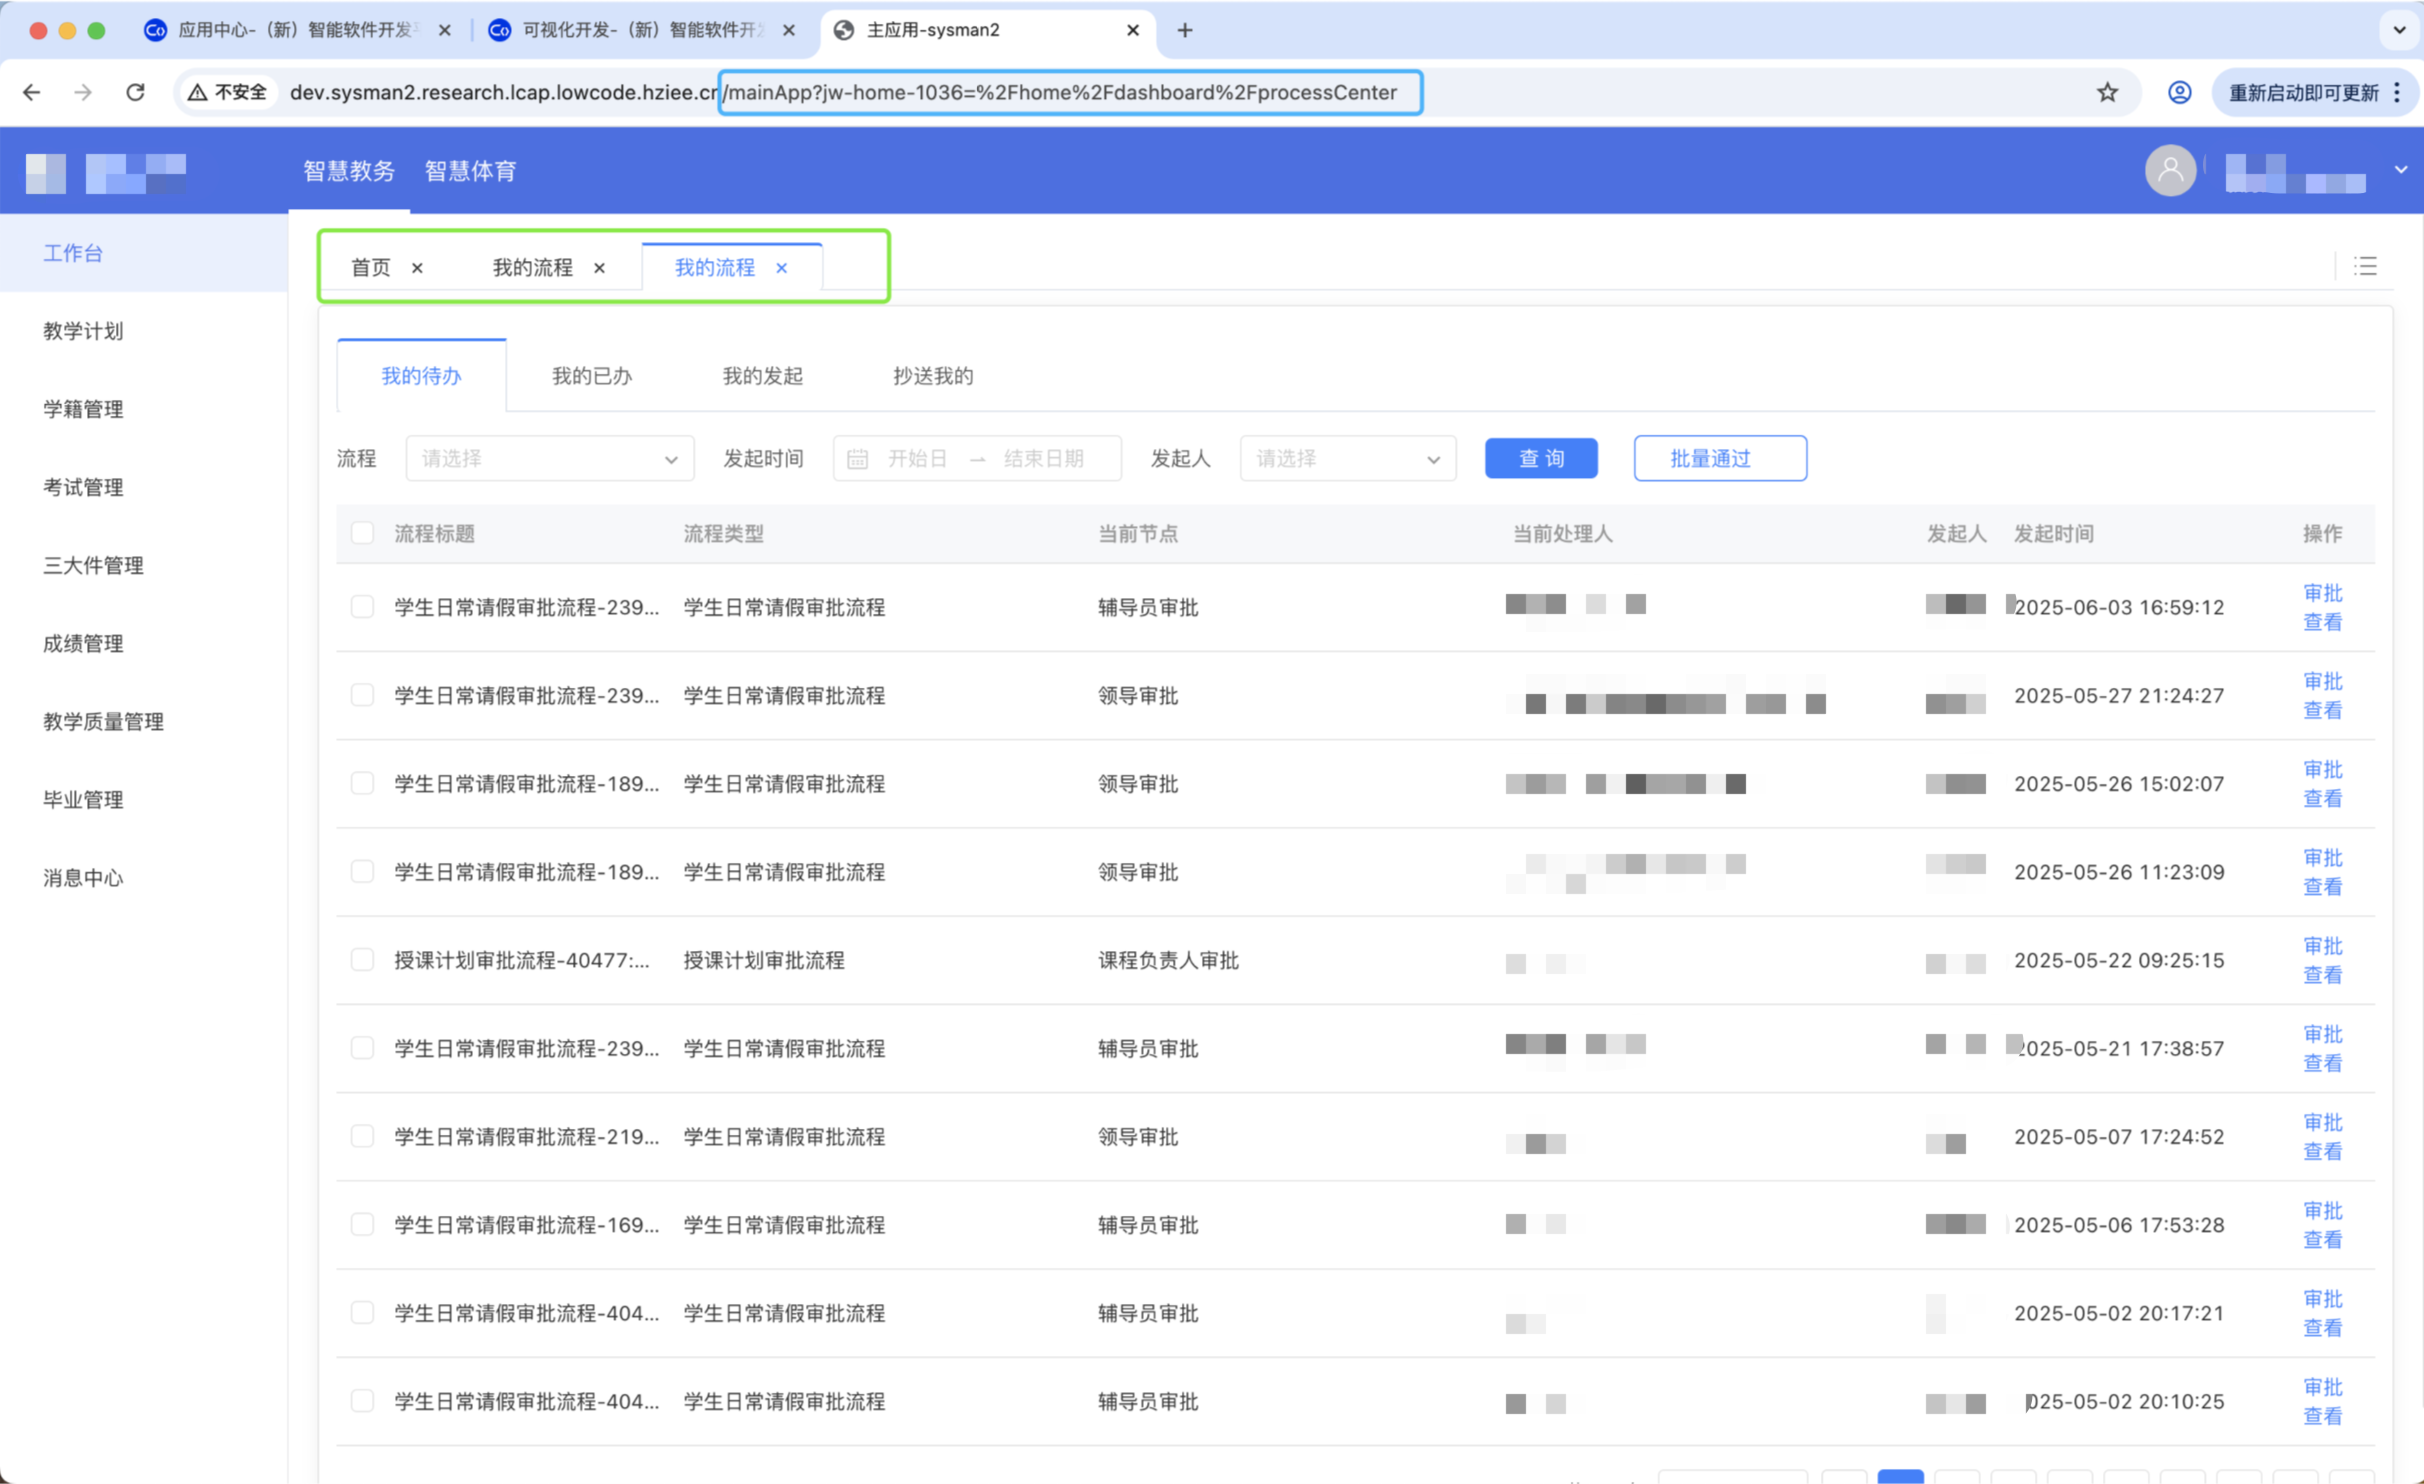Switch to the 我的已办 tab
Image resolution: width=2424 pixels, height=1484 pixels.
[591, 376]
